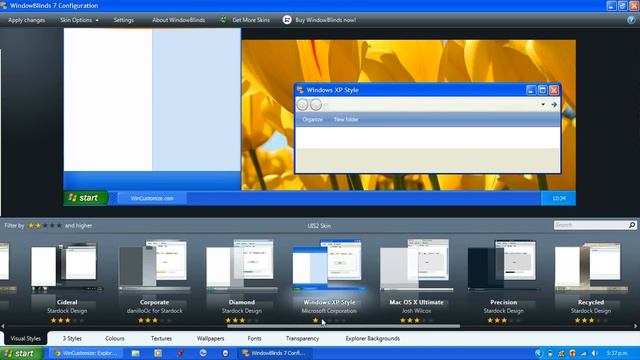Click the preview window forward arrow button
The height and width of the screenshot is (360, 640).
[x=316, y=104]
